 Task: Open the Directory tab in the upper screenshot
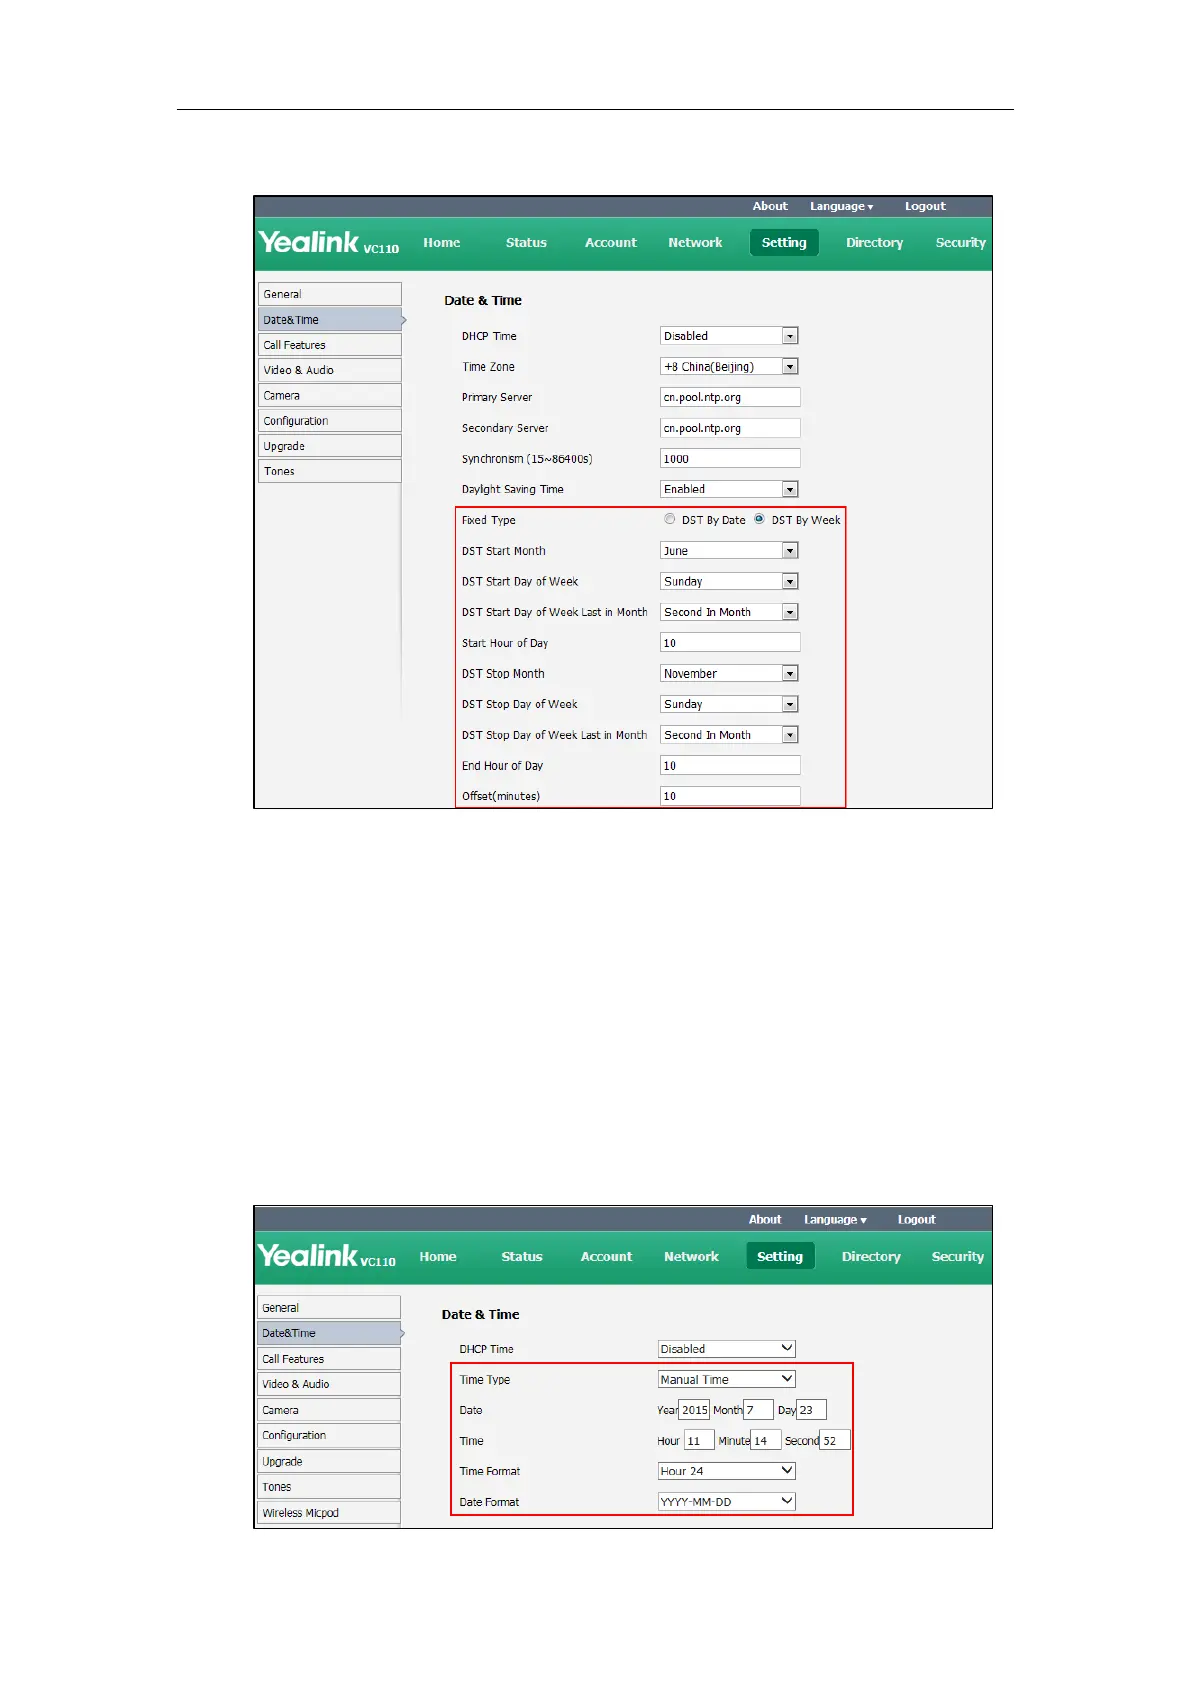pyautogui.click(x=874, y=243)
